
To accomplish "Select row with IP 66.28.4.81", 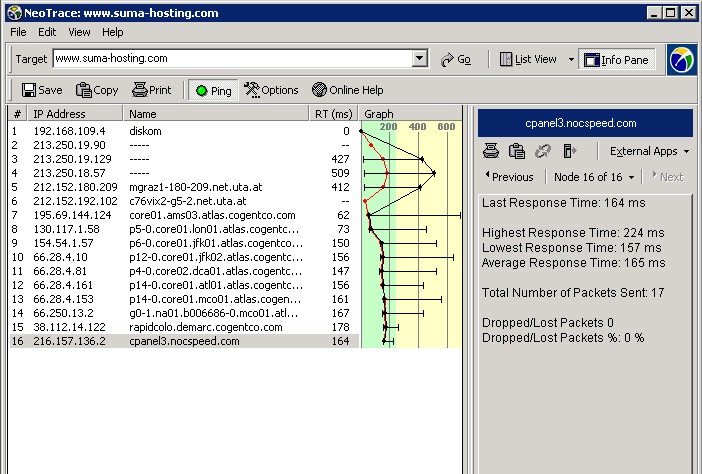I will 184,271.
